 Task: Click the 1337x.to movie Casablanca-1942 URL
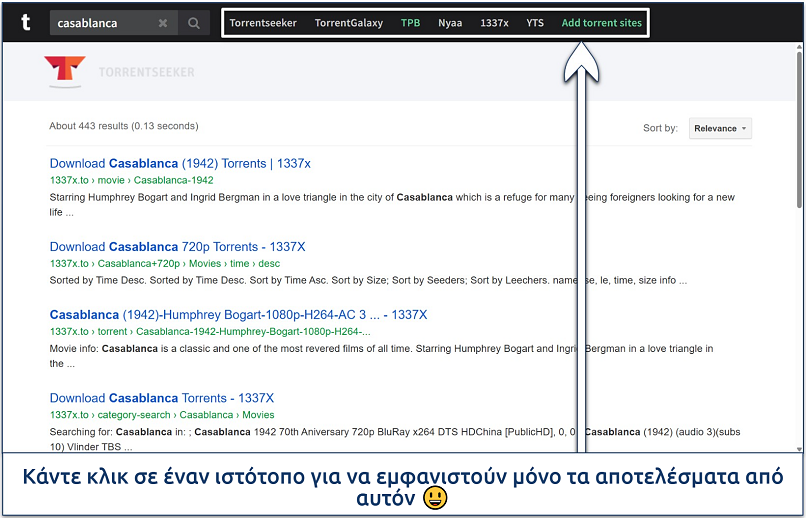pyautogui.click(x=131, y=180)
